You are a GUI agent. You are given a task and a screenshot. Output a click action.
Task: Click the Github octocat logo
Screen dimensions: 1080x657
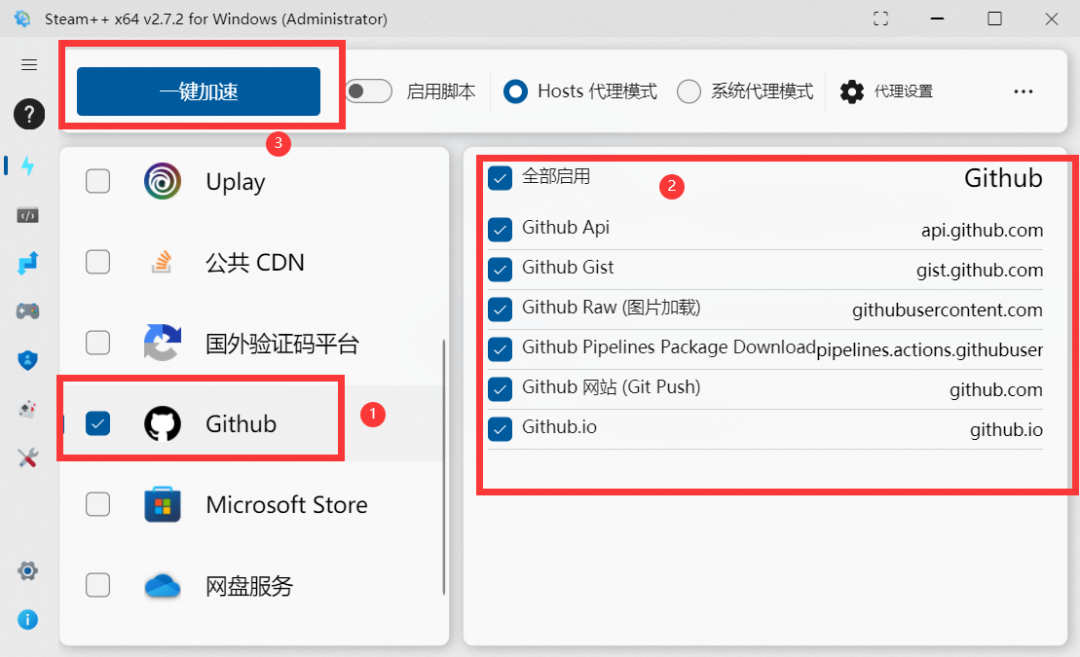(x=163, y=424)
